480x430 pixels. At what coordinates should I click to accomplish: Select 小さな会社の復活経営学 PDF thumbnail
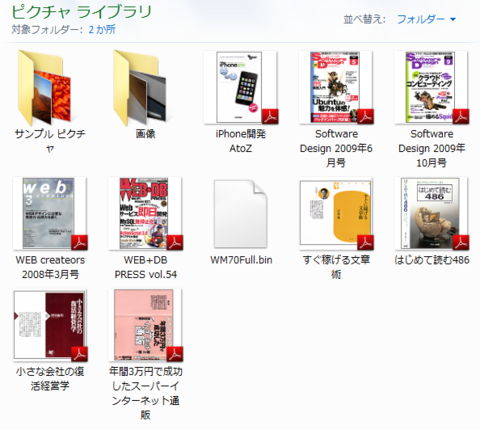[x=50, y=325]
